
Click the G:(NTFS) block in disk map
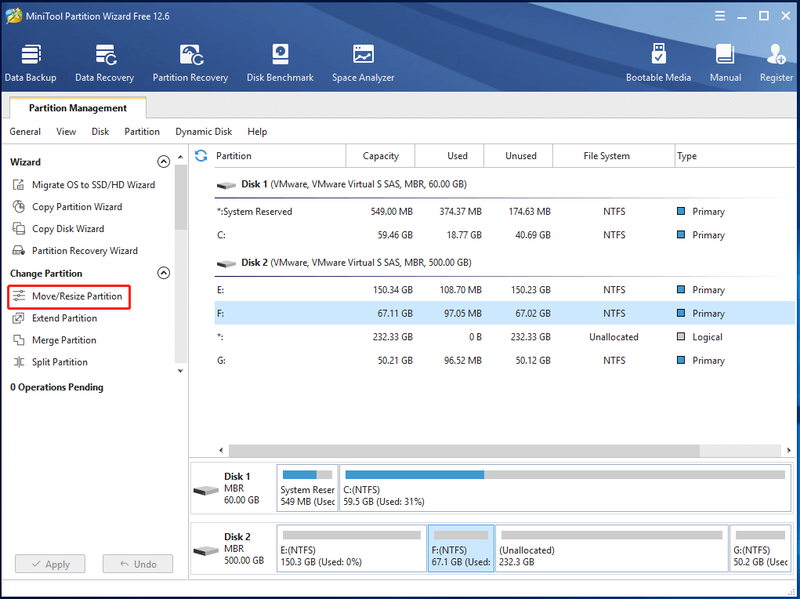760,548
